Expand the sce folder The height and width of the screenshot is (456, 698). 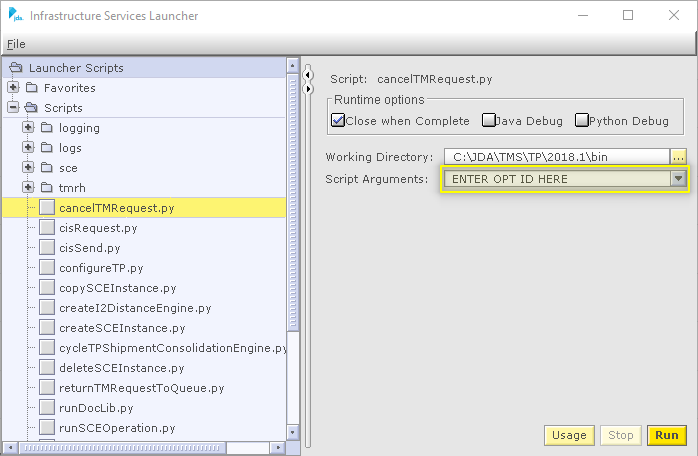point(28,167)
